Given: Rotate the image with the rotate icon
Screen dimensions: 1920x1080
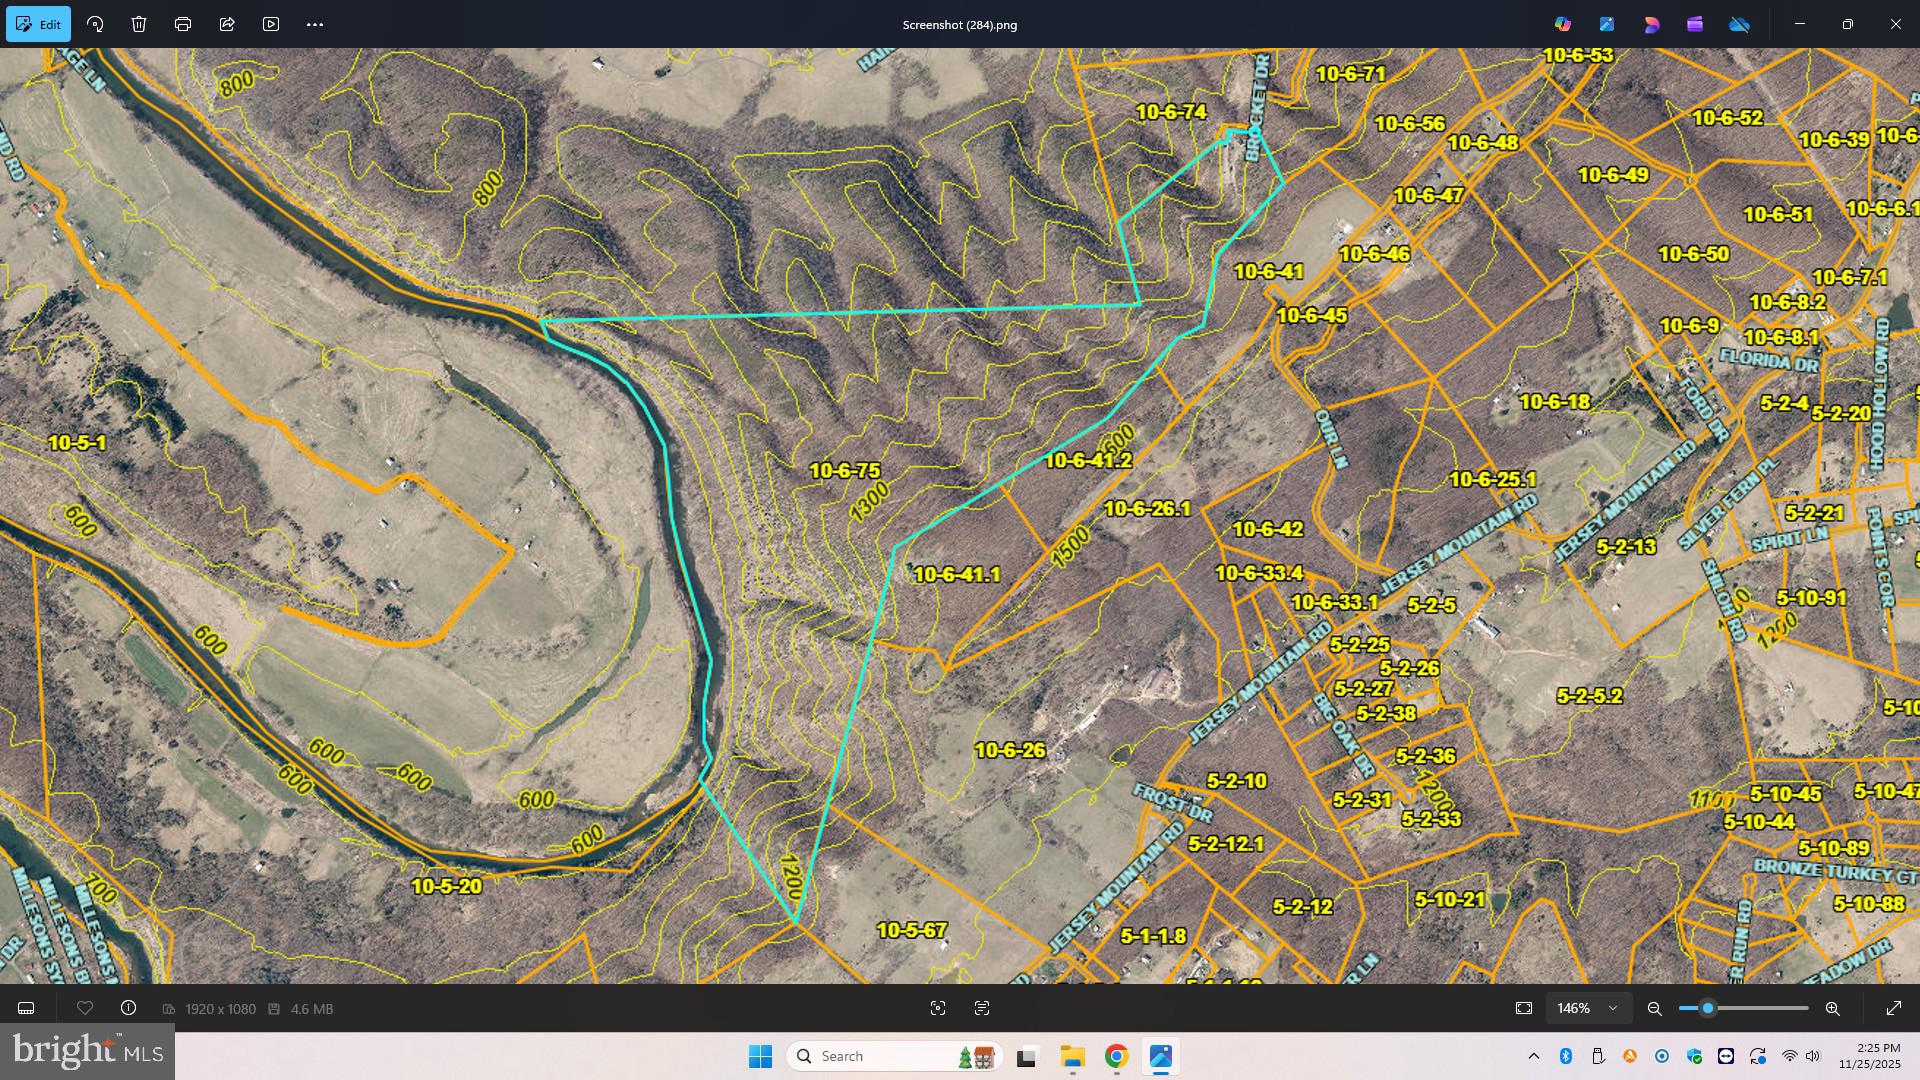Looking at the screenshot, I should (x=95, y=24).
